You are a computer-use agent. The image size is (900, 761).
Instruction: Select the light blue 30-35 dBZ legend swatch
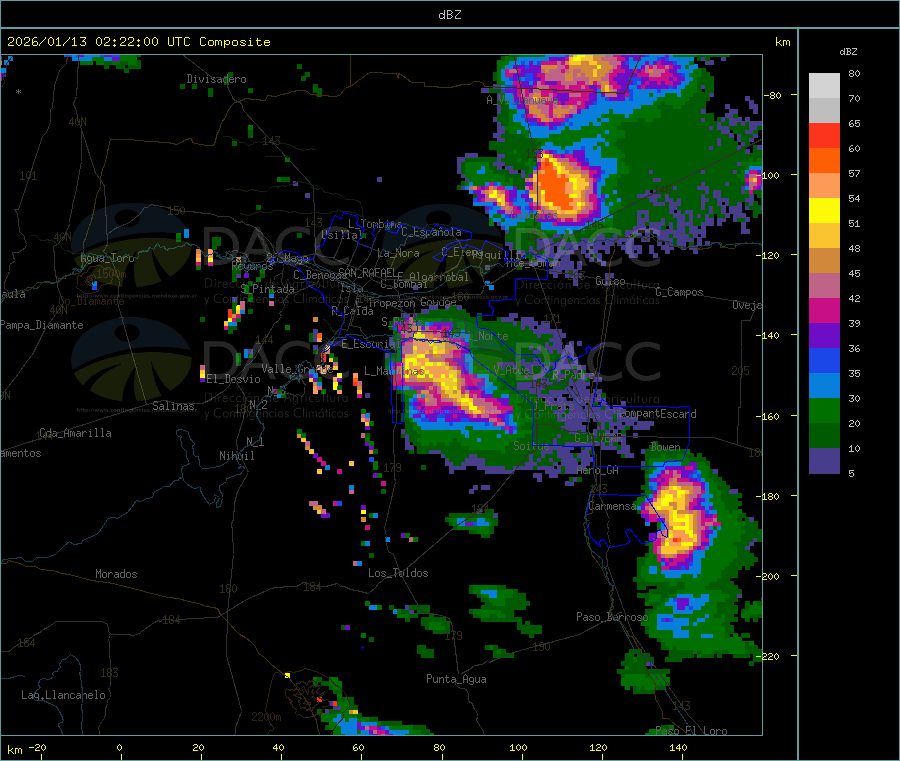coord(824,386)
